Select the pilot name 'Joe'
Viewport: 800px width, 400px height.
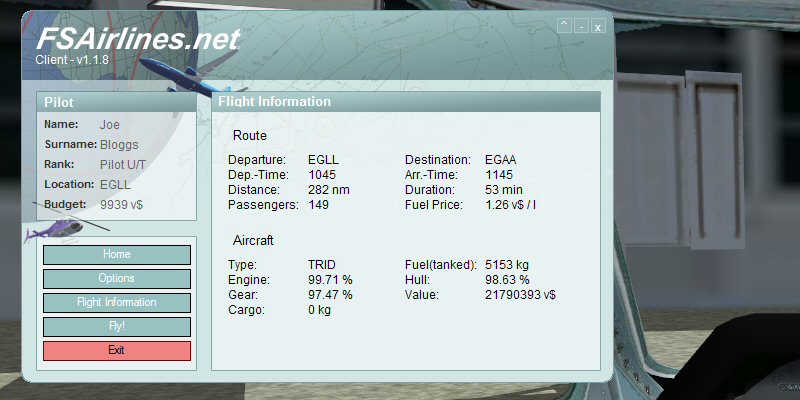(x=110, y=124)
